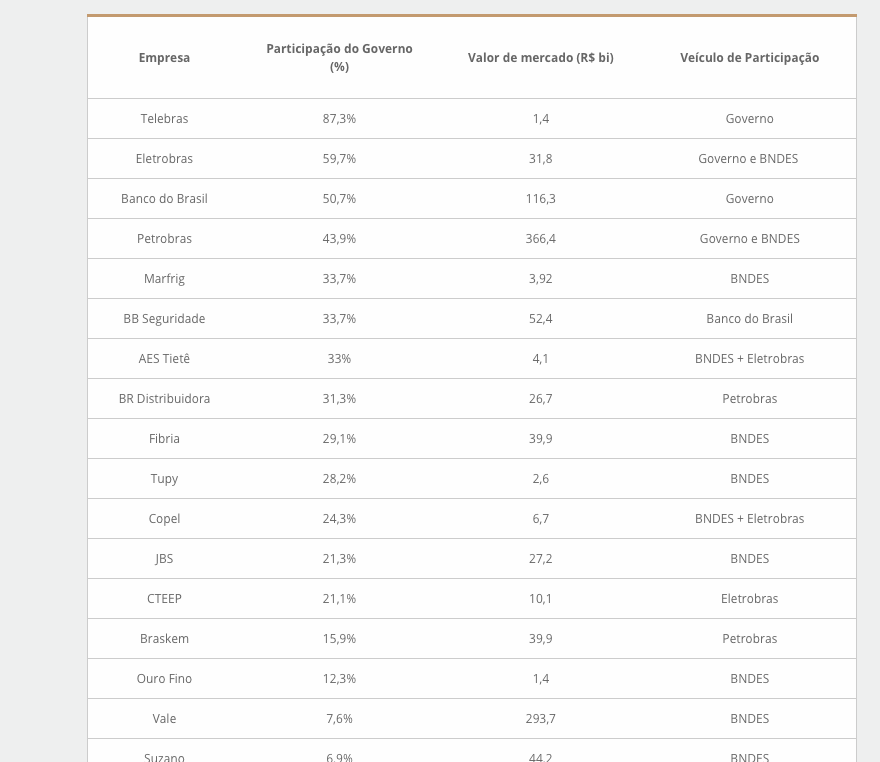
Task: Select the Marfrig row name
Action: (164, 279)
